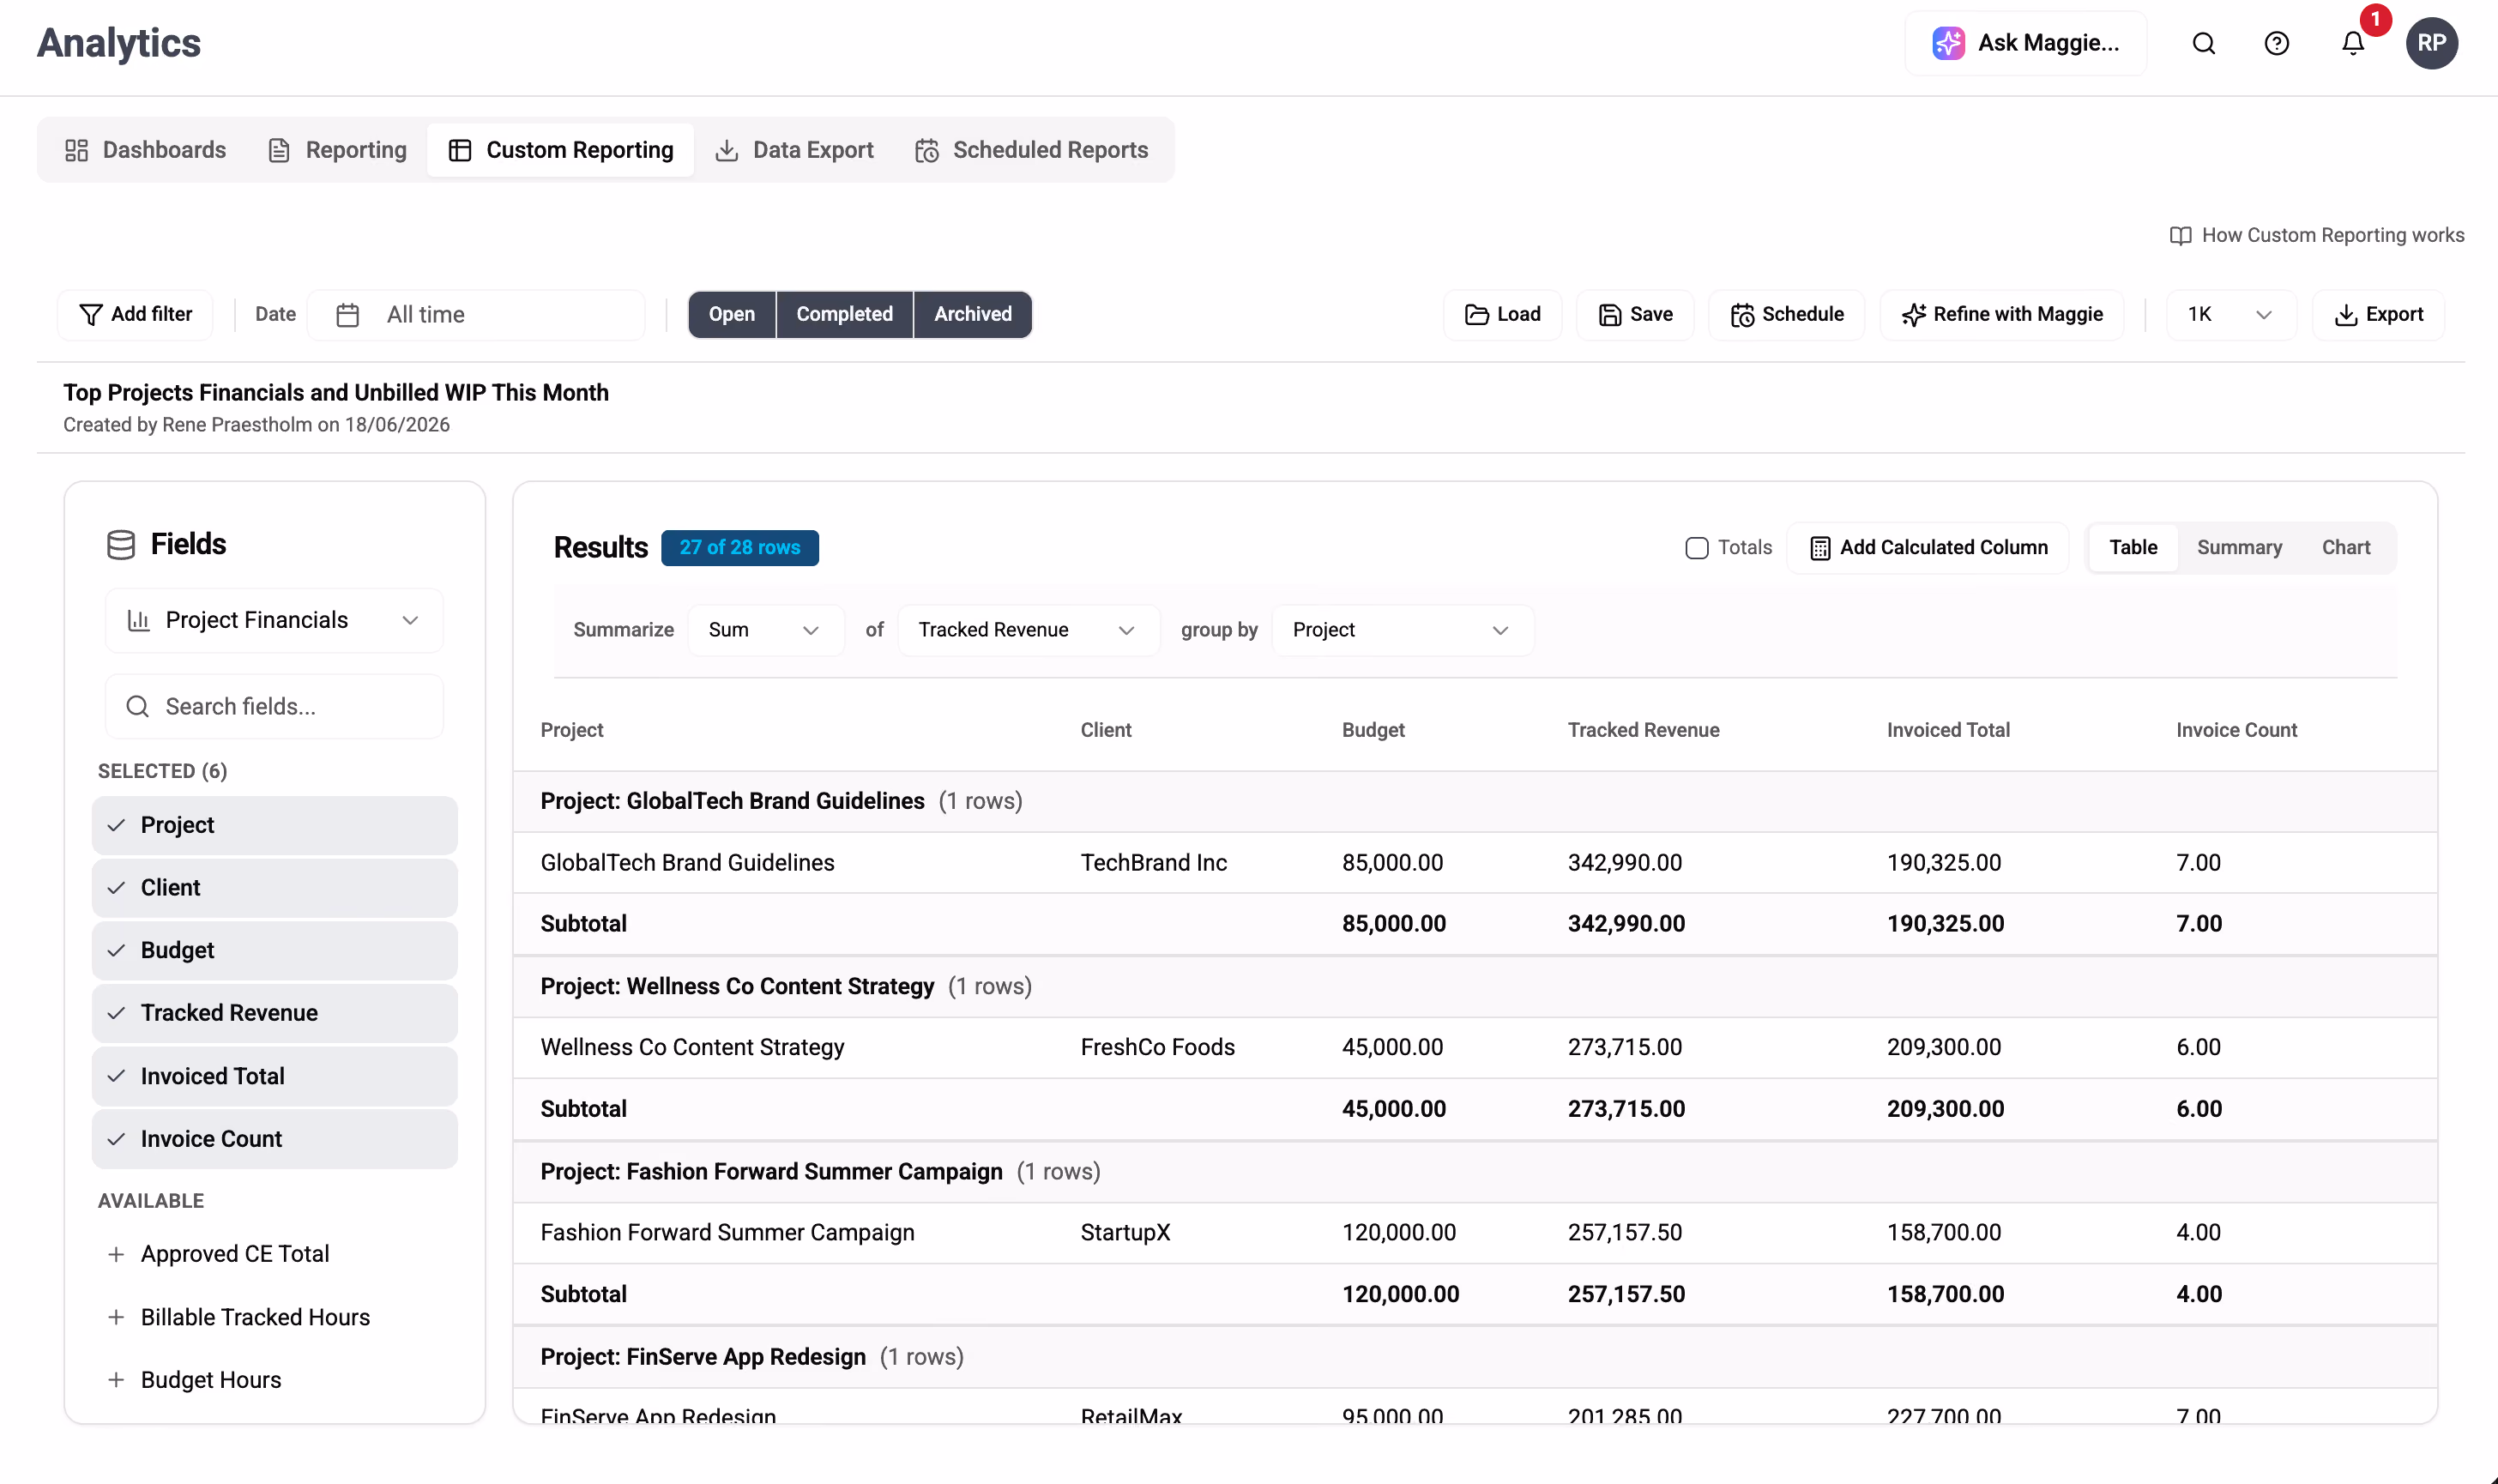This screenshot has height=1484, width=2498.
Task: Open the 1K row limit dropdown
Action: (2230, 315)
